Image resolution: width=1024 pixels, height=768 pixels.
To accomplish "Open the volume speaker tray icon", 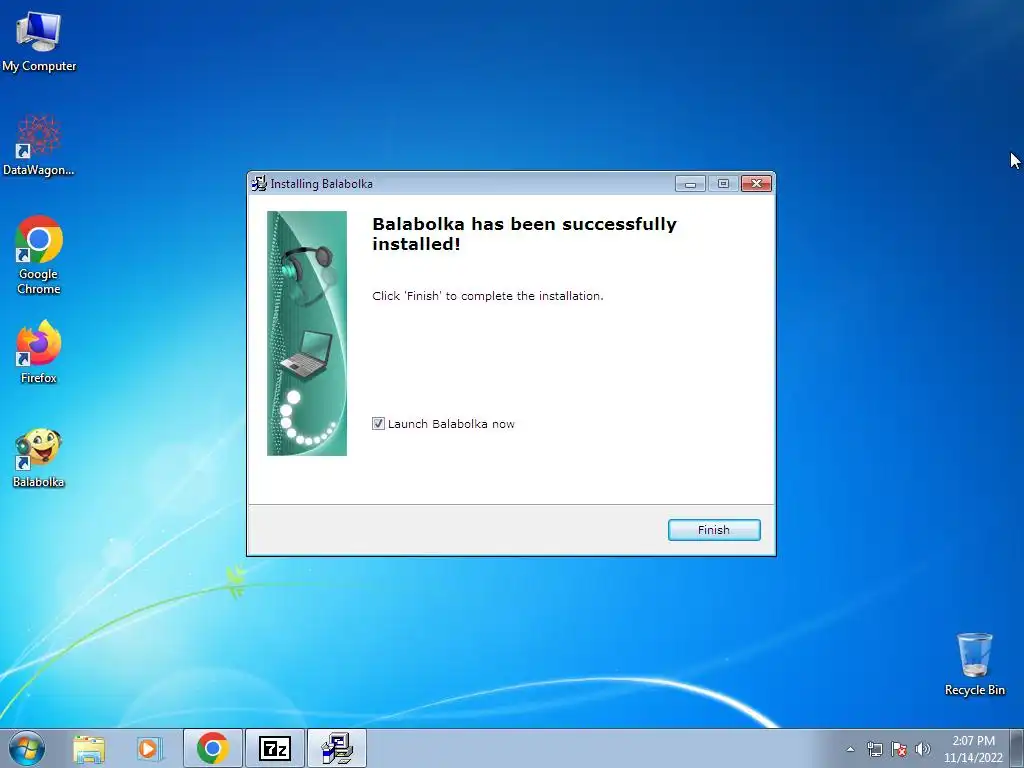I will click(923, 749).
